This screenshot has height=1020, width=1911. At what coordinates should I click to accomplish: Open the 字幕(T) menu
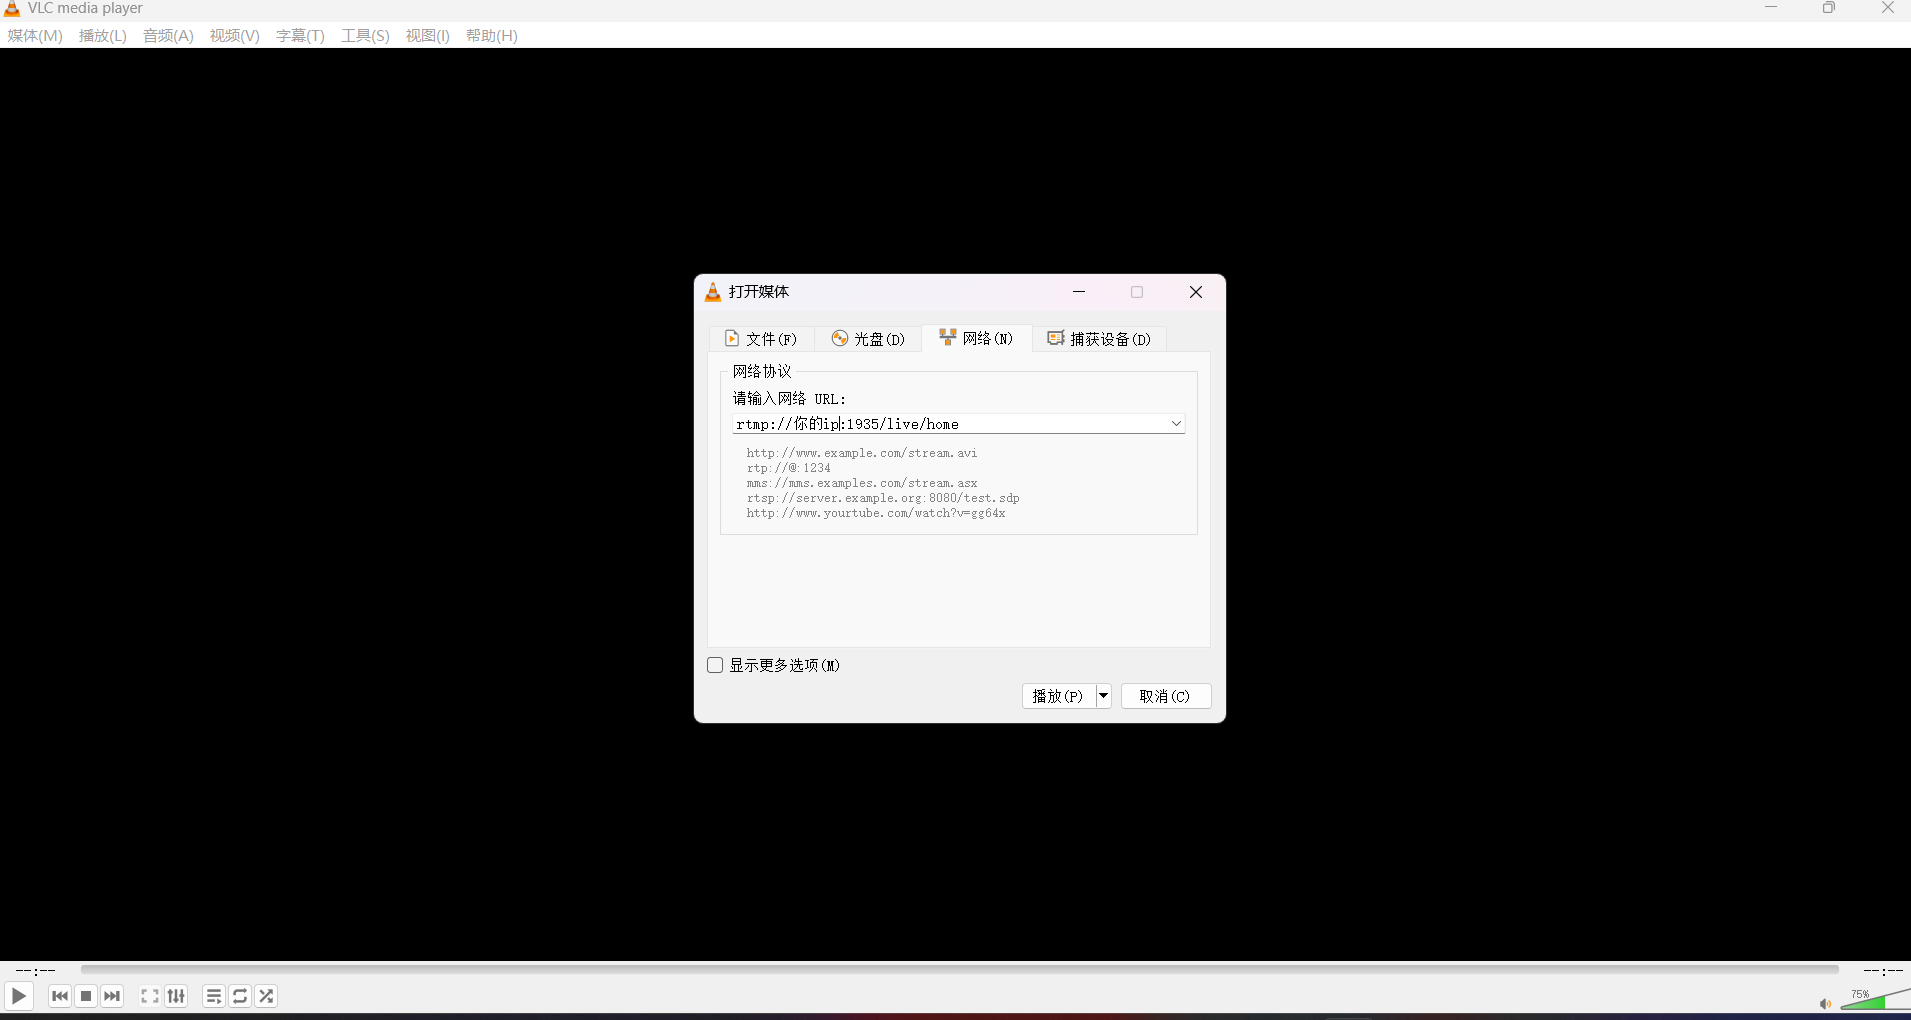300,36
